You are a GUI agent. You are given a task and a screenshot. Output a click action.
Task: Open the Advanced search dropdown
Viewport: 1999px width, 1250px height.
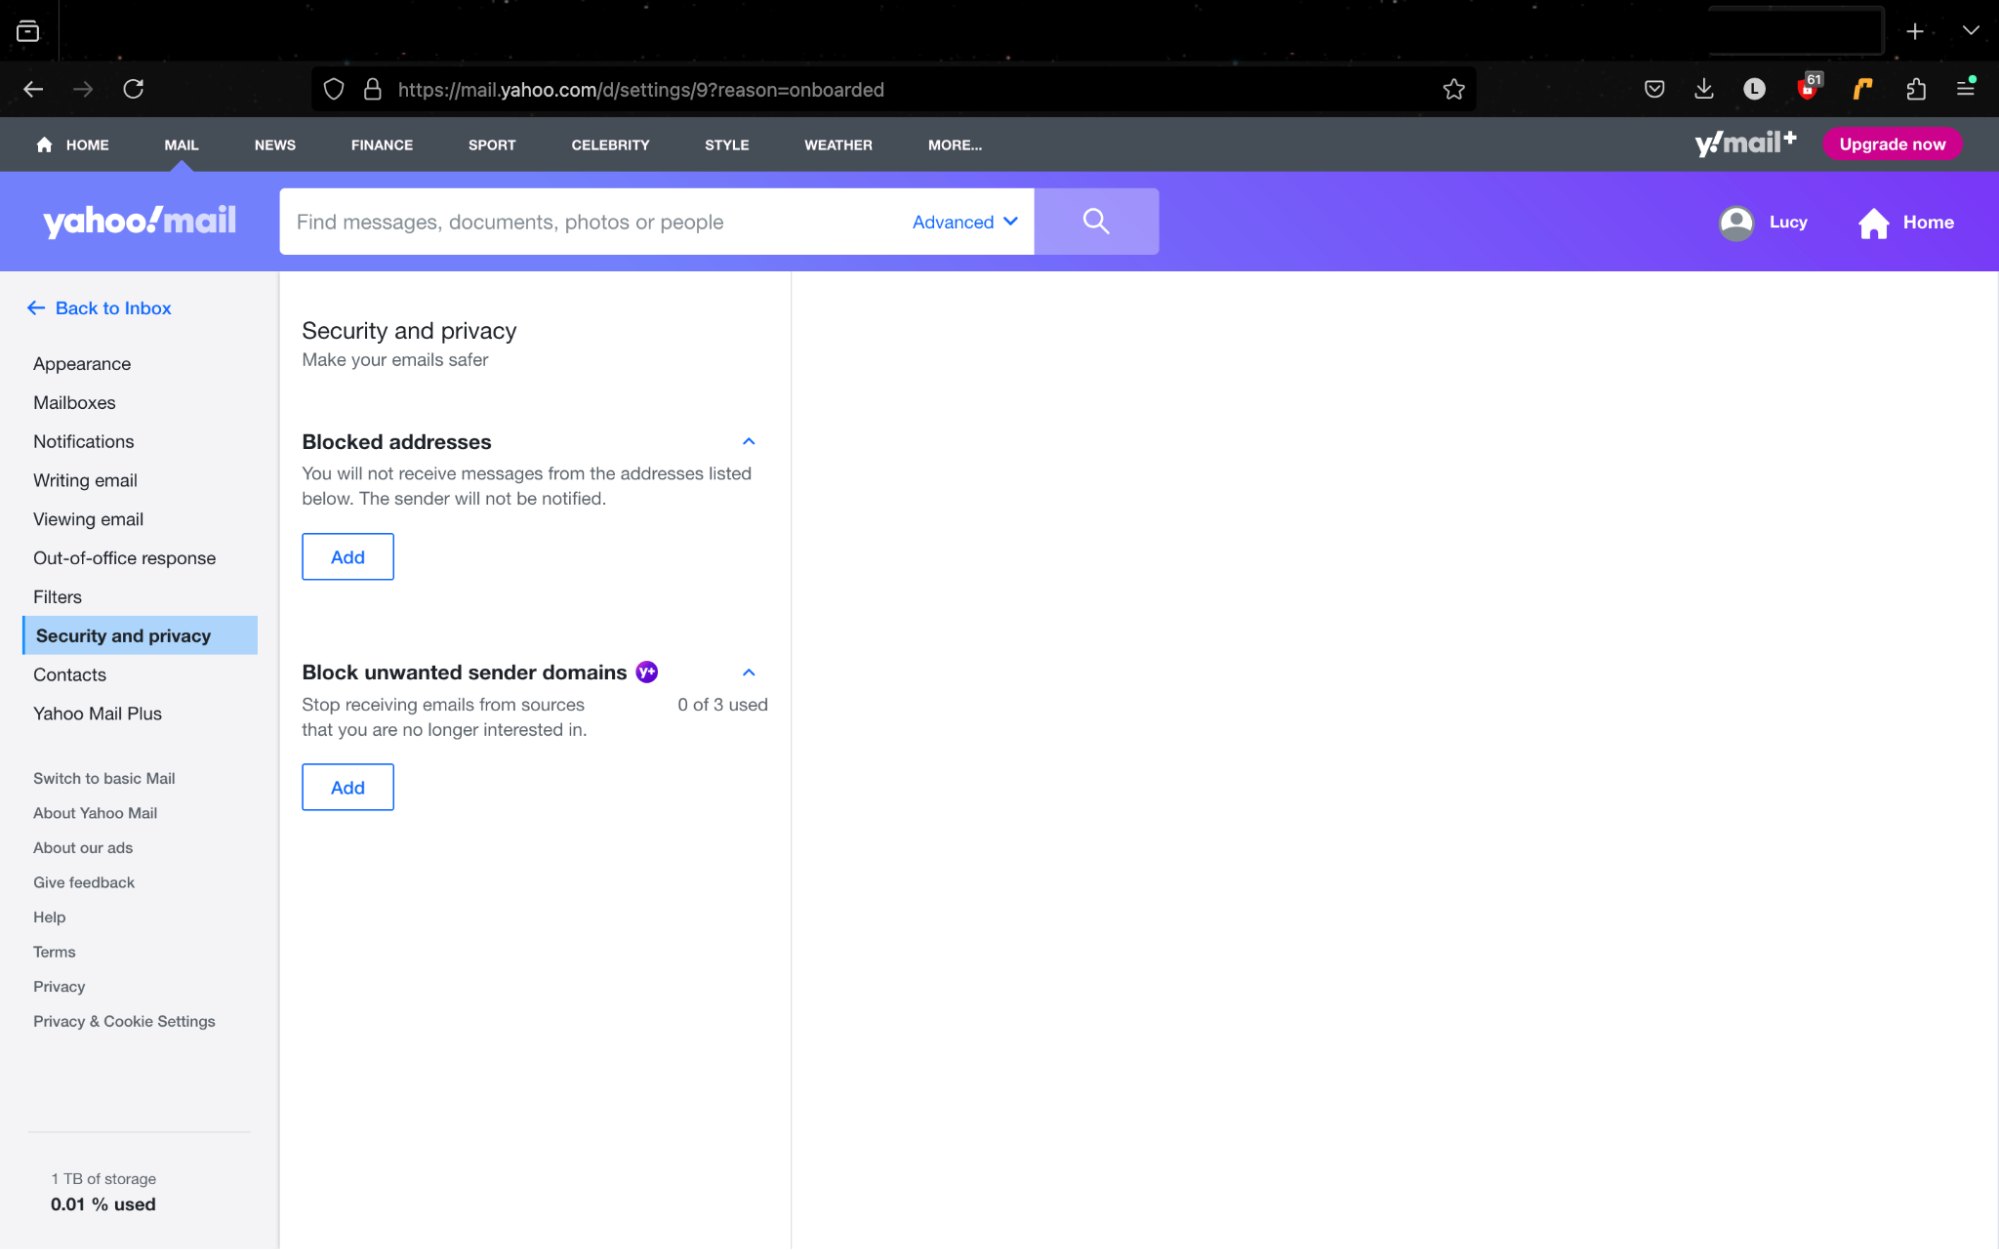point(964,222)
